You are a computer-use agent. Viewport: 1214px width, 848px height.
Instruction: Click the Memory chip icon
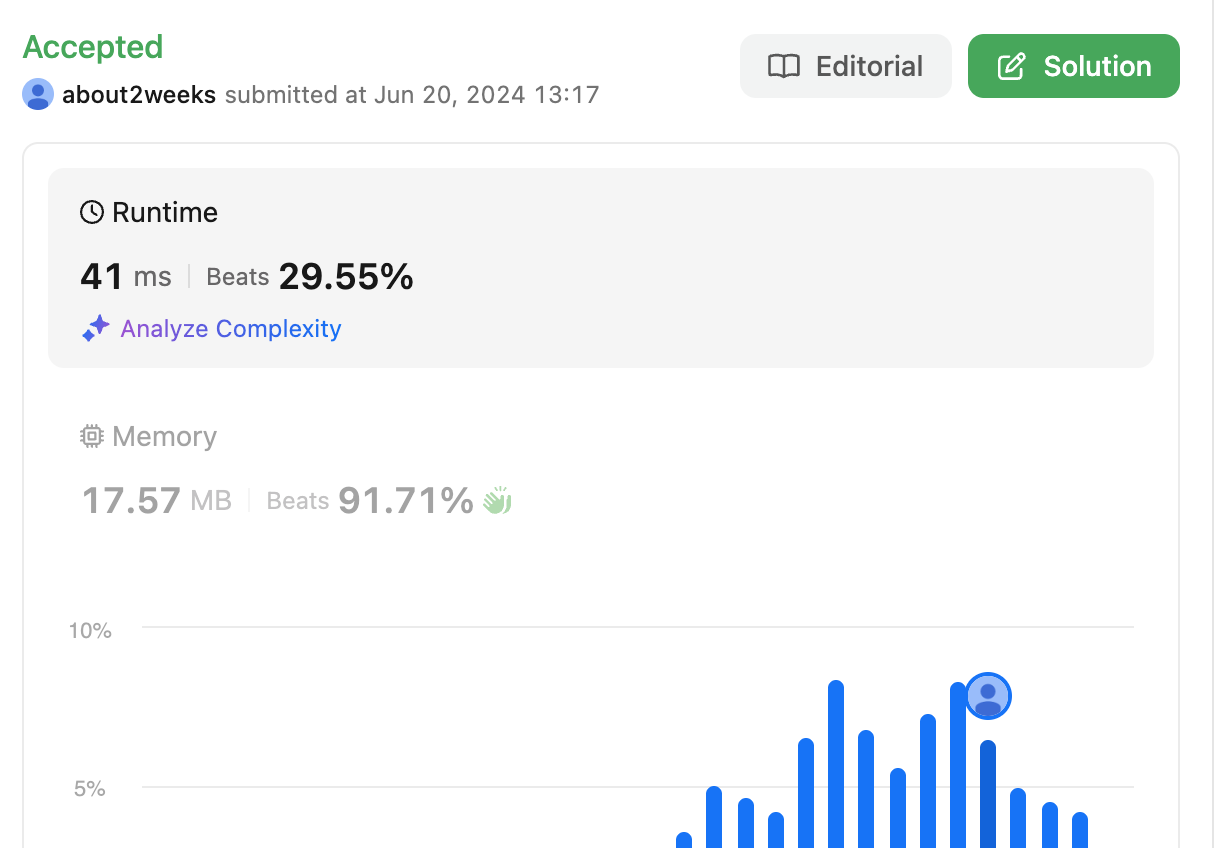coord(92,436)
